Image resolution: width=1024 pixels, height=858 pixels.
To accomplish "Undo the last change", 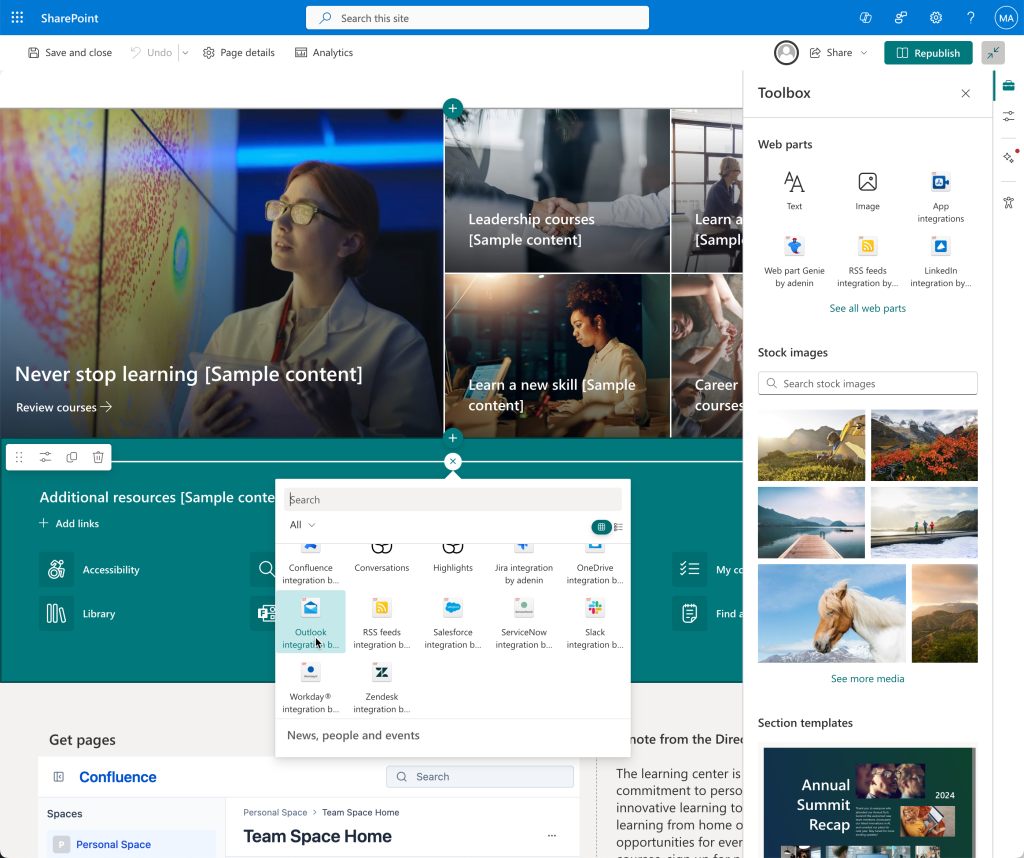I will (x=152, y=53).
